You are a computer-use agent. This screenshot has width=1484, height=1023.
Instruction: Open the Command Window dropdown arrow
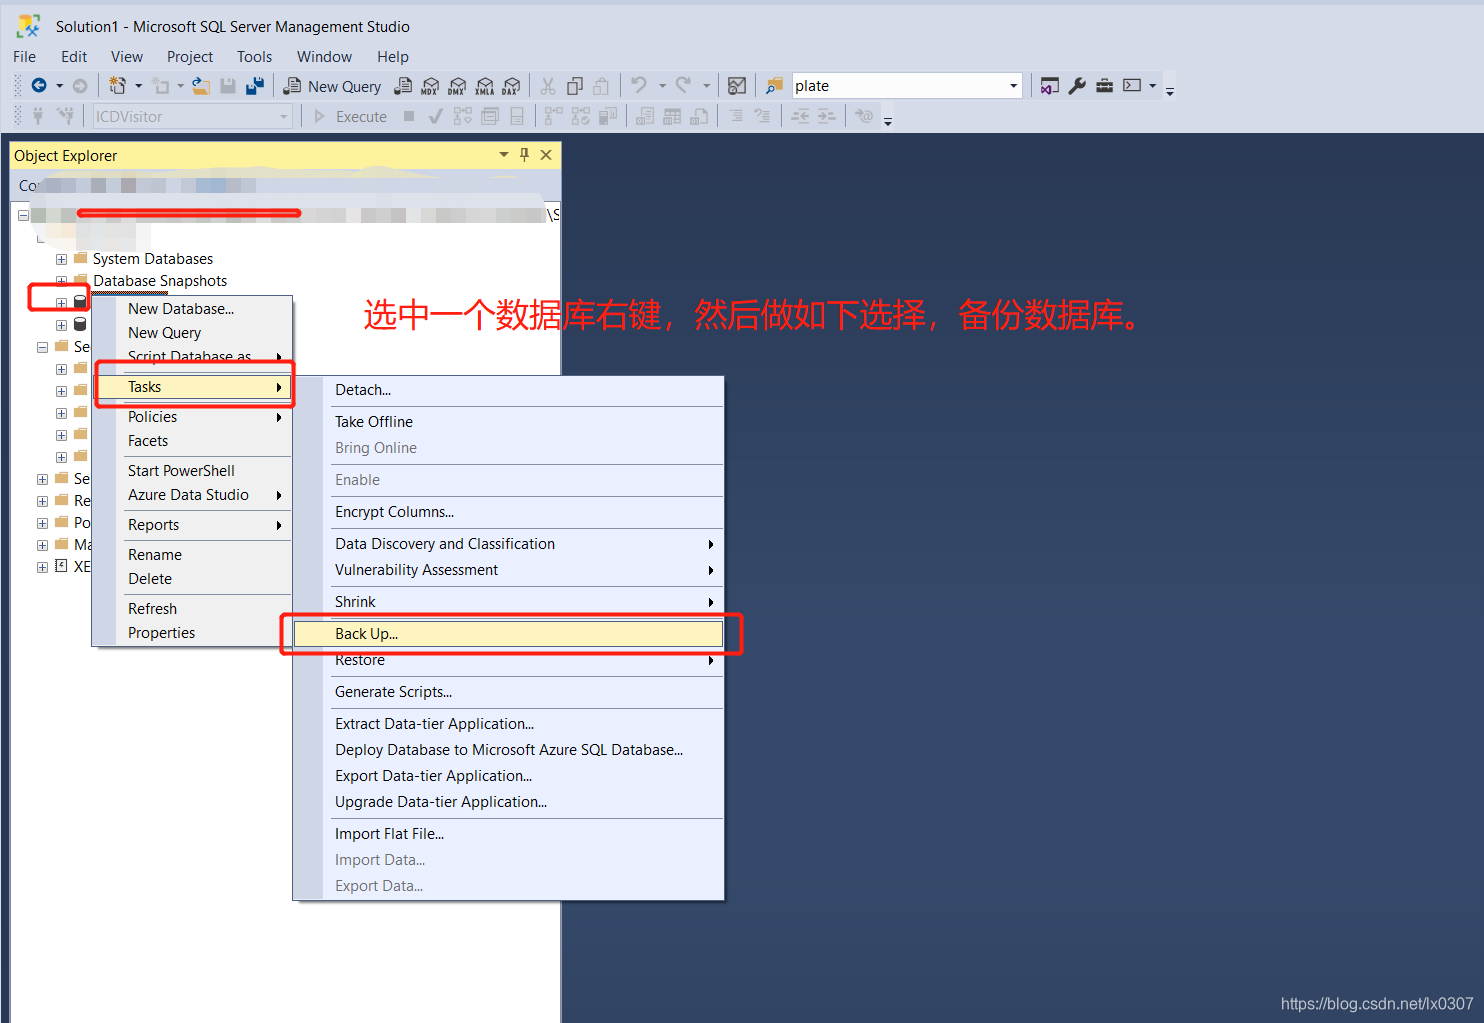(1152, 86)
